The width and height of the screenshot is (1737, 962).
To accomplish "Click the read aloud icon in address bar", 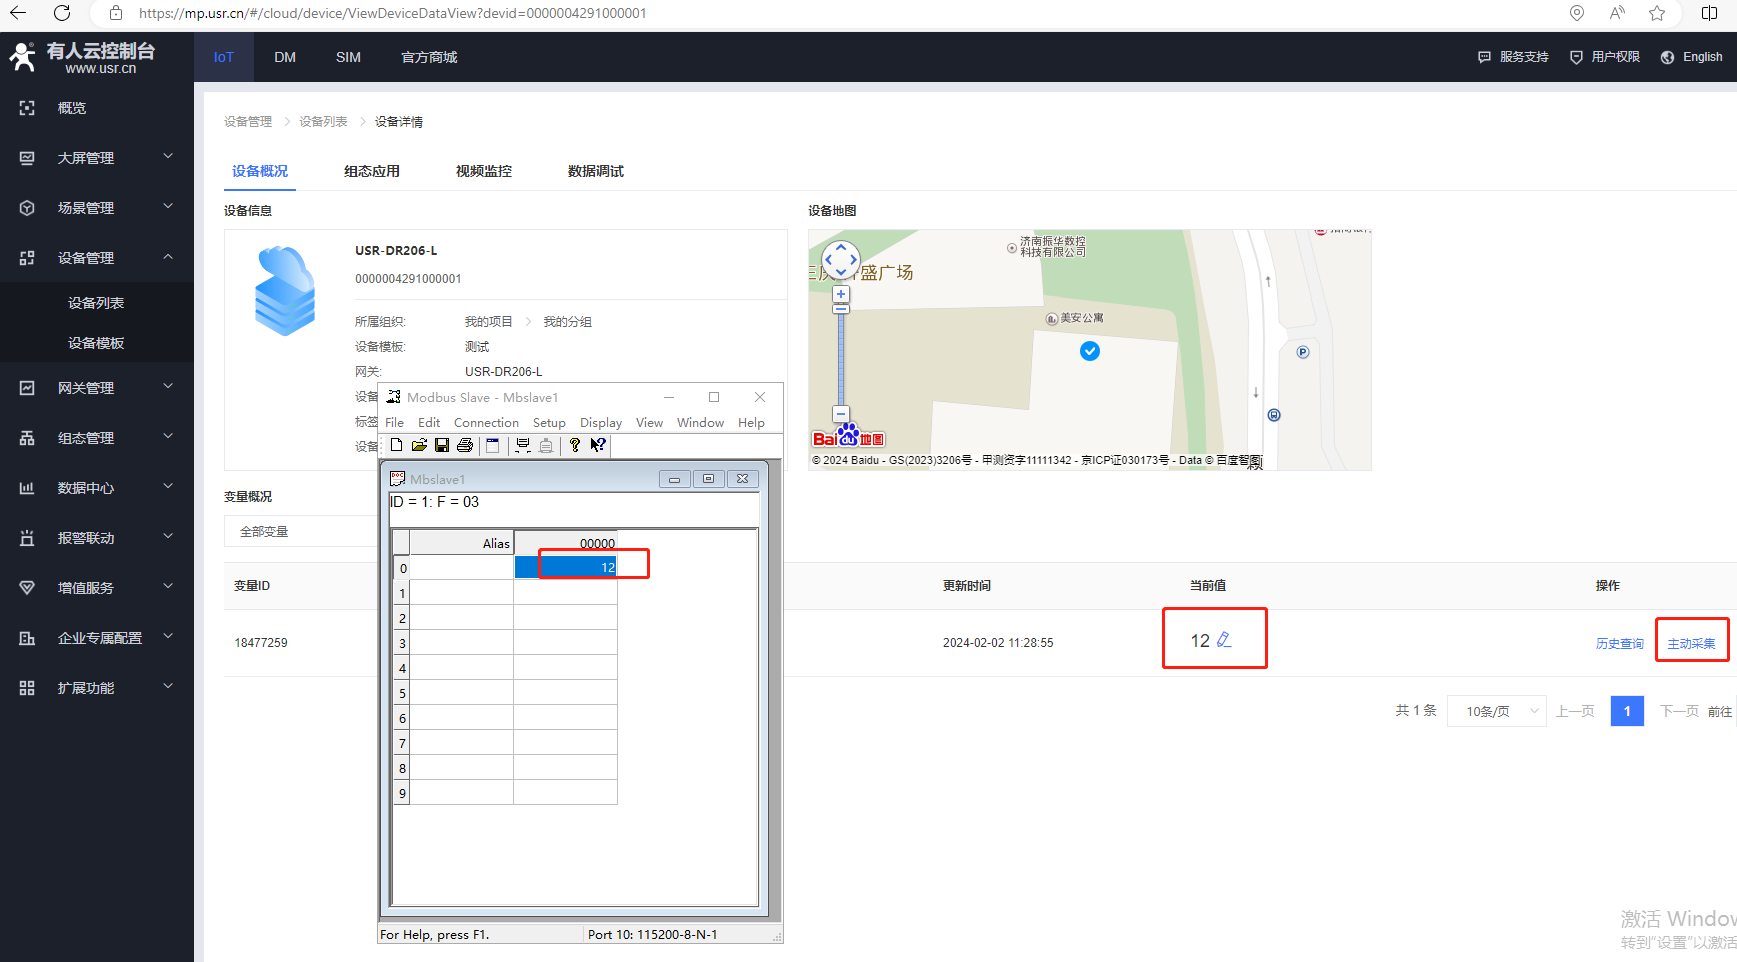I will pos(1617,13).
